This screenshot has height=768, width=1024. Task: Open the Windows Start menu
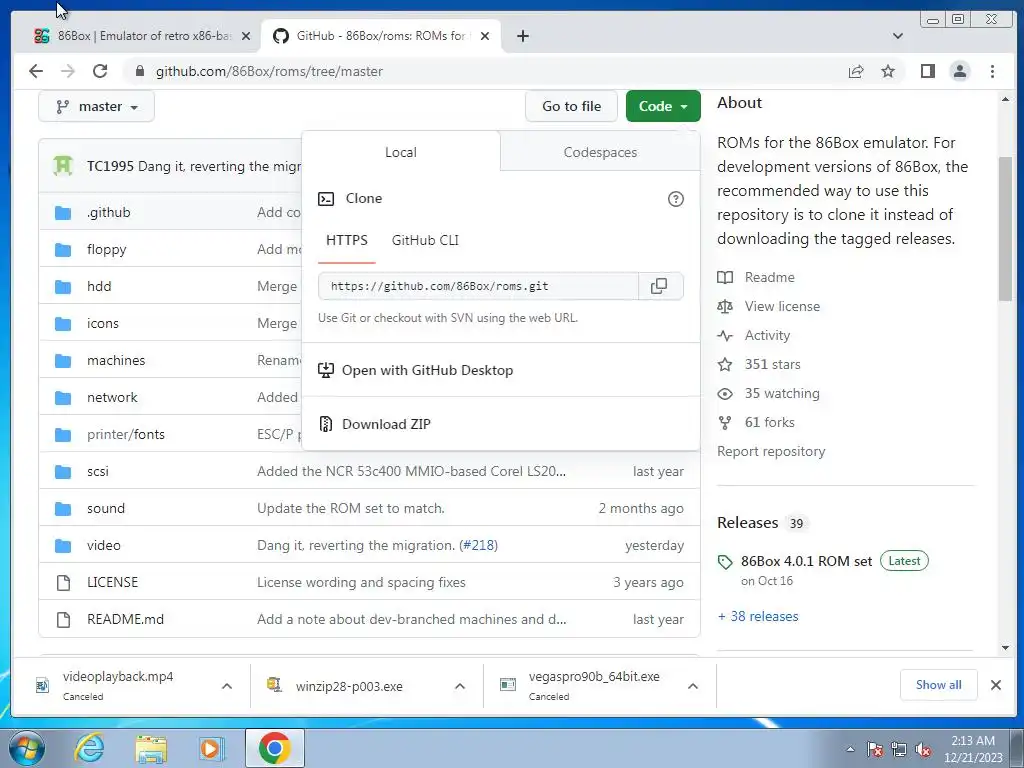[x=27, y=748]
